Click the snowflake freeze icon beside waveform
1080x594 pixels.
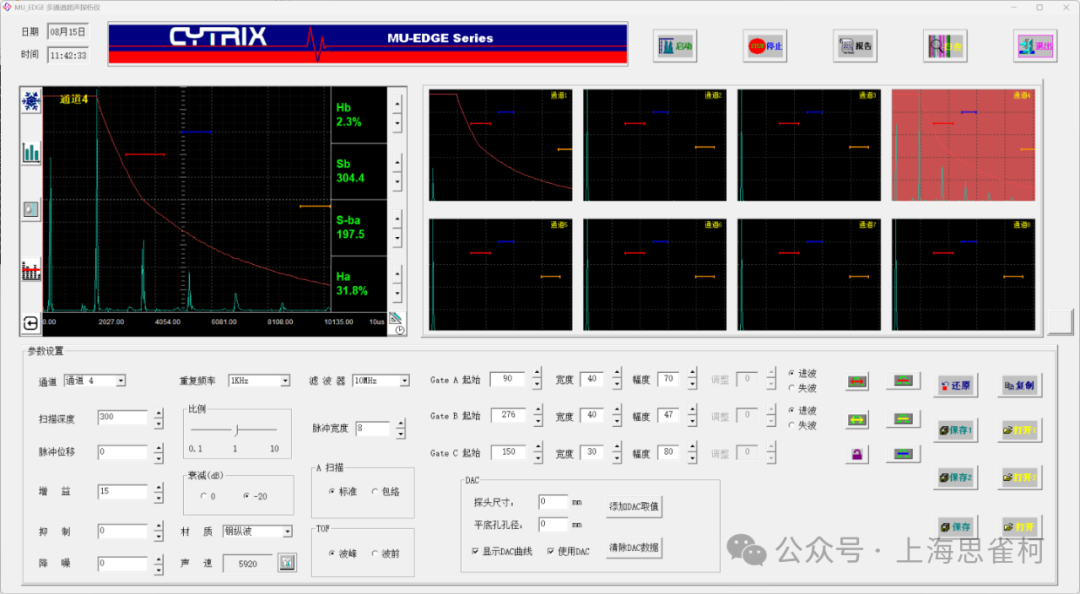click(31, 101)
